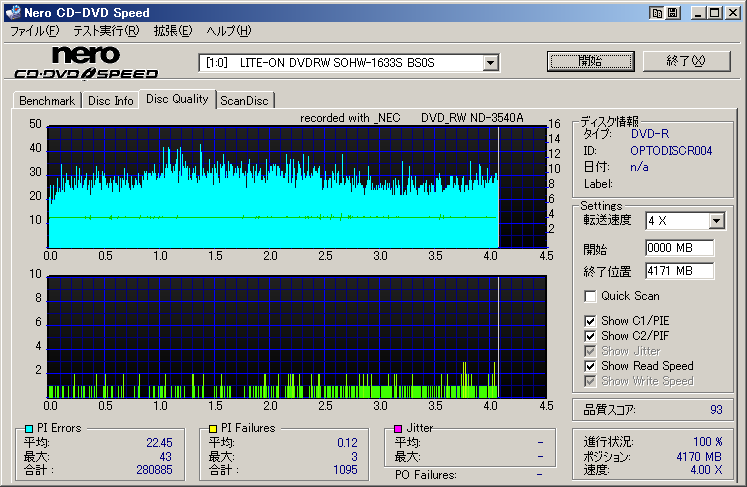Click the PI Failures lower graph area

(x=297, y=337)
